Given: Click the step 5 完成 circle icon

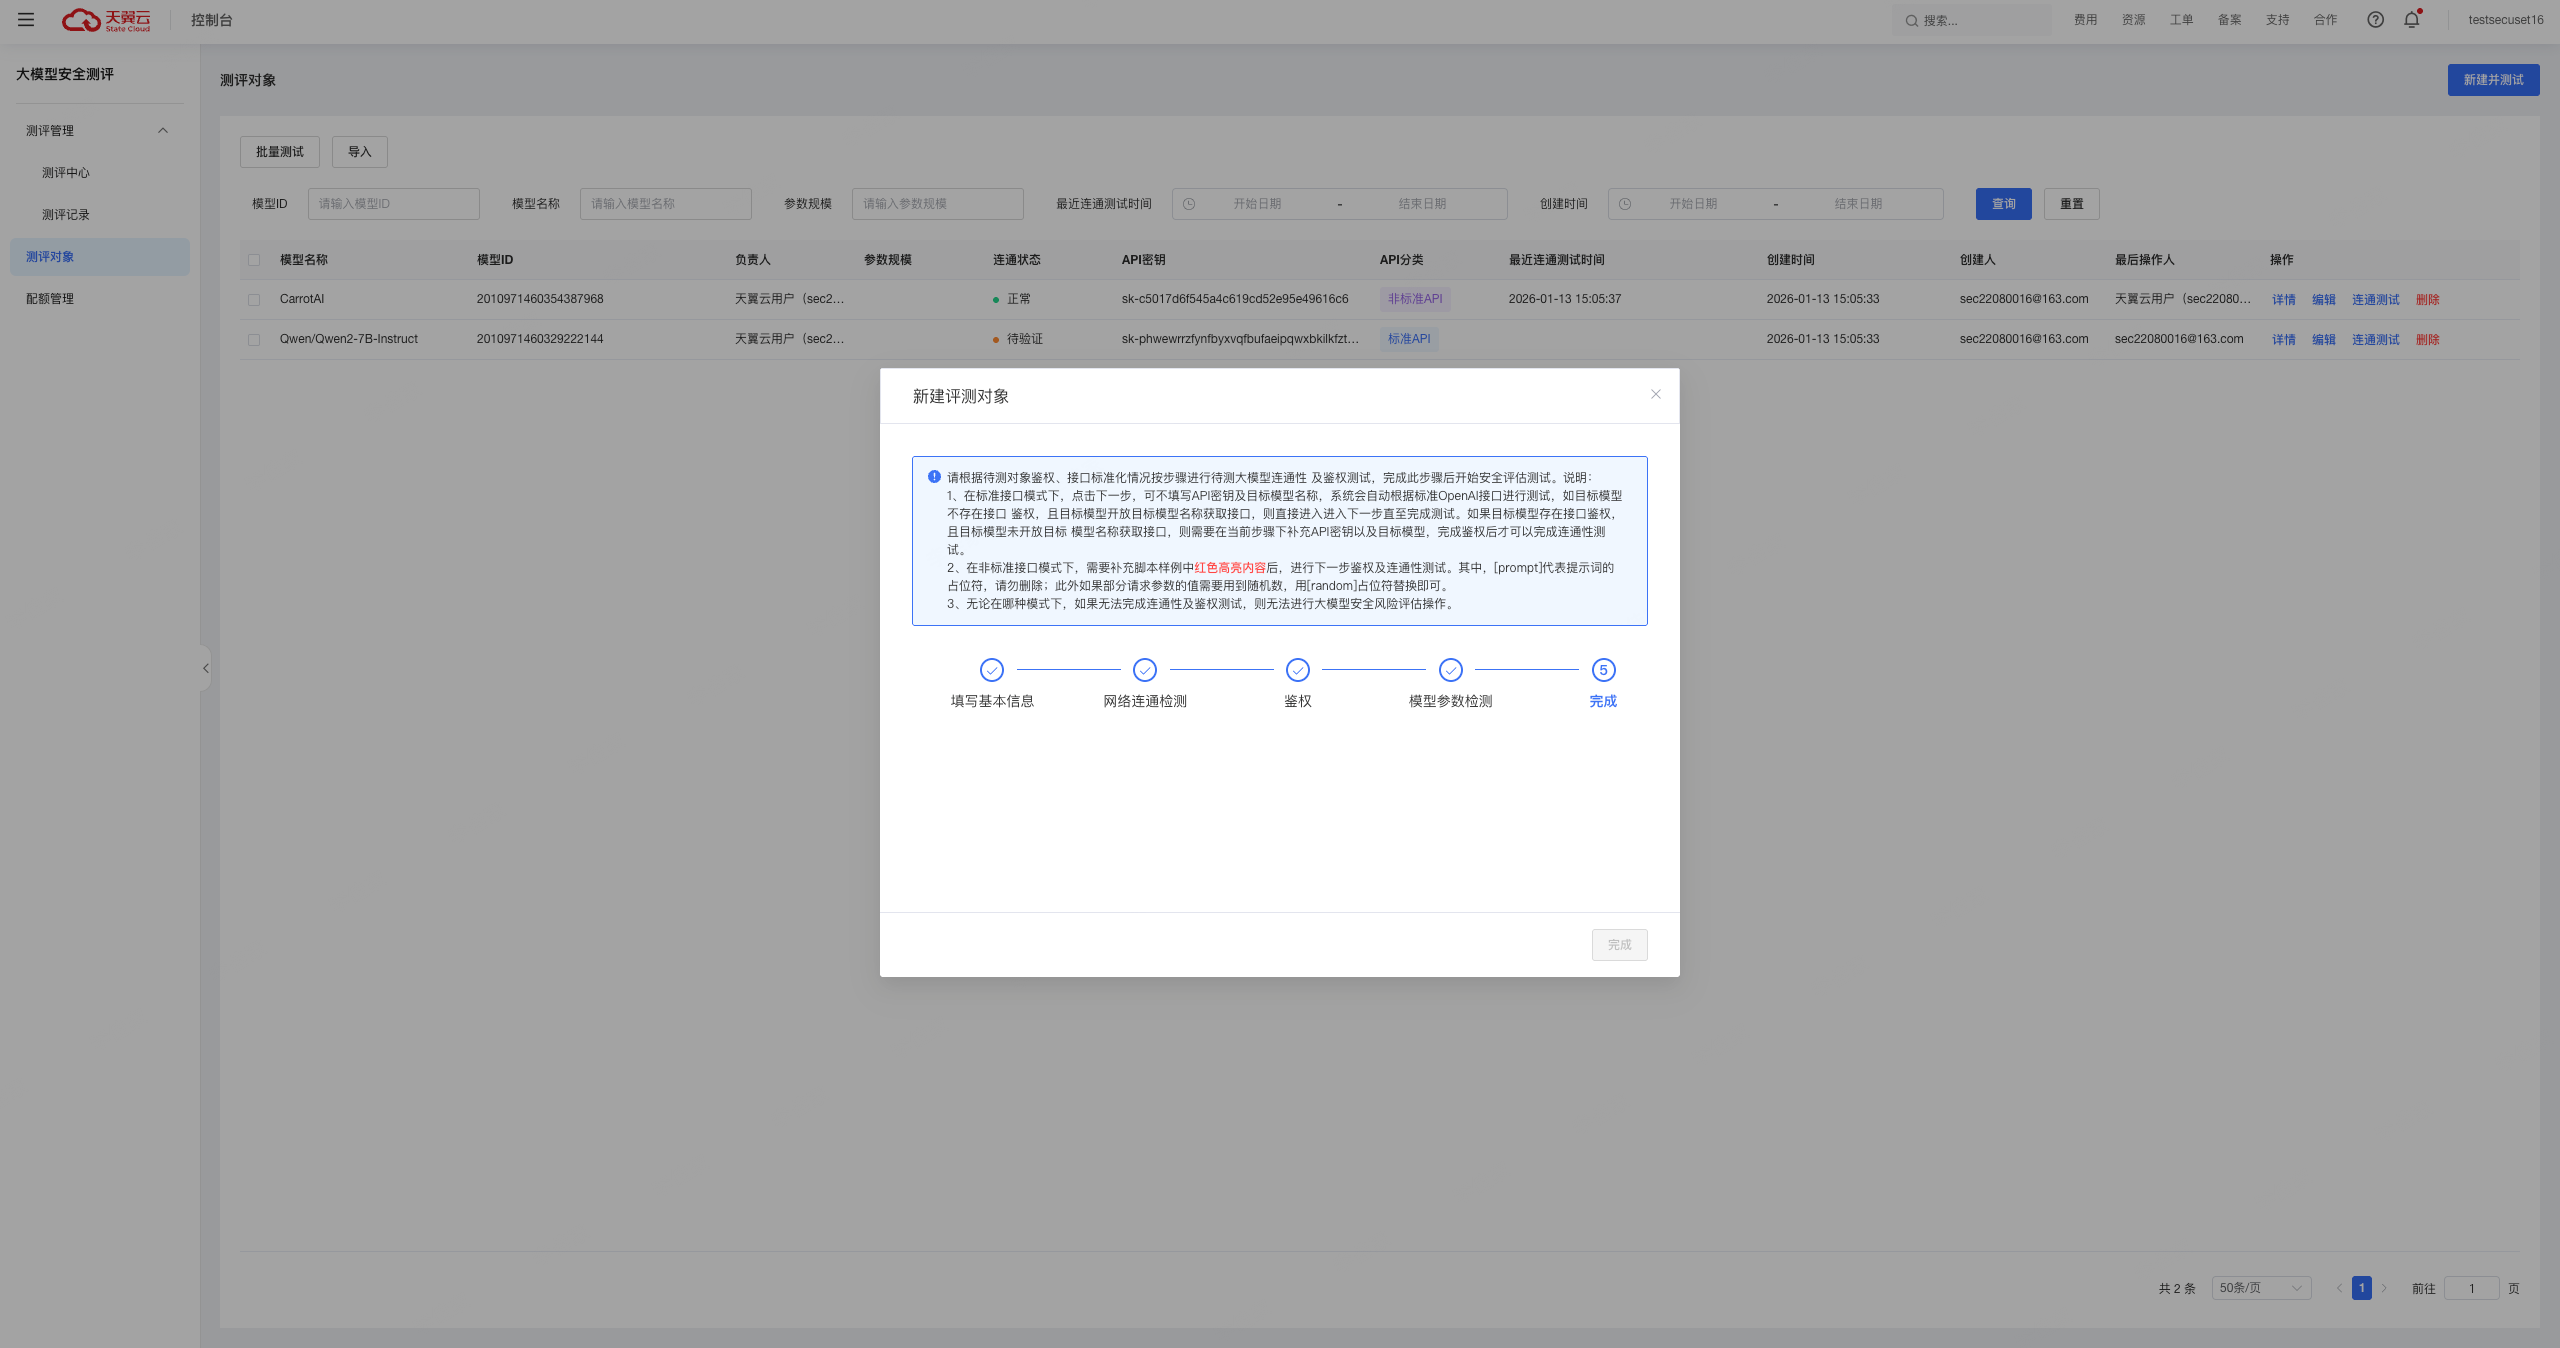Looking at the screenshot, I should [1603, 670].
